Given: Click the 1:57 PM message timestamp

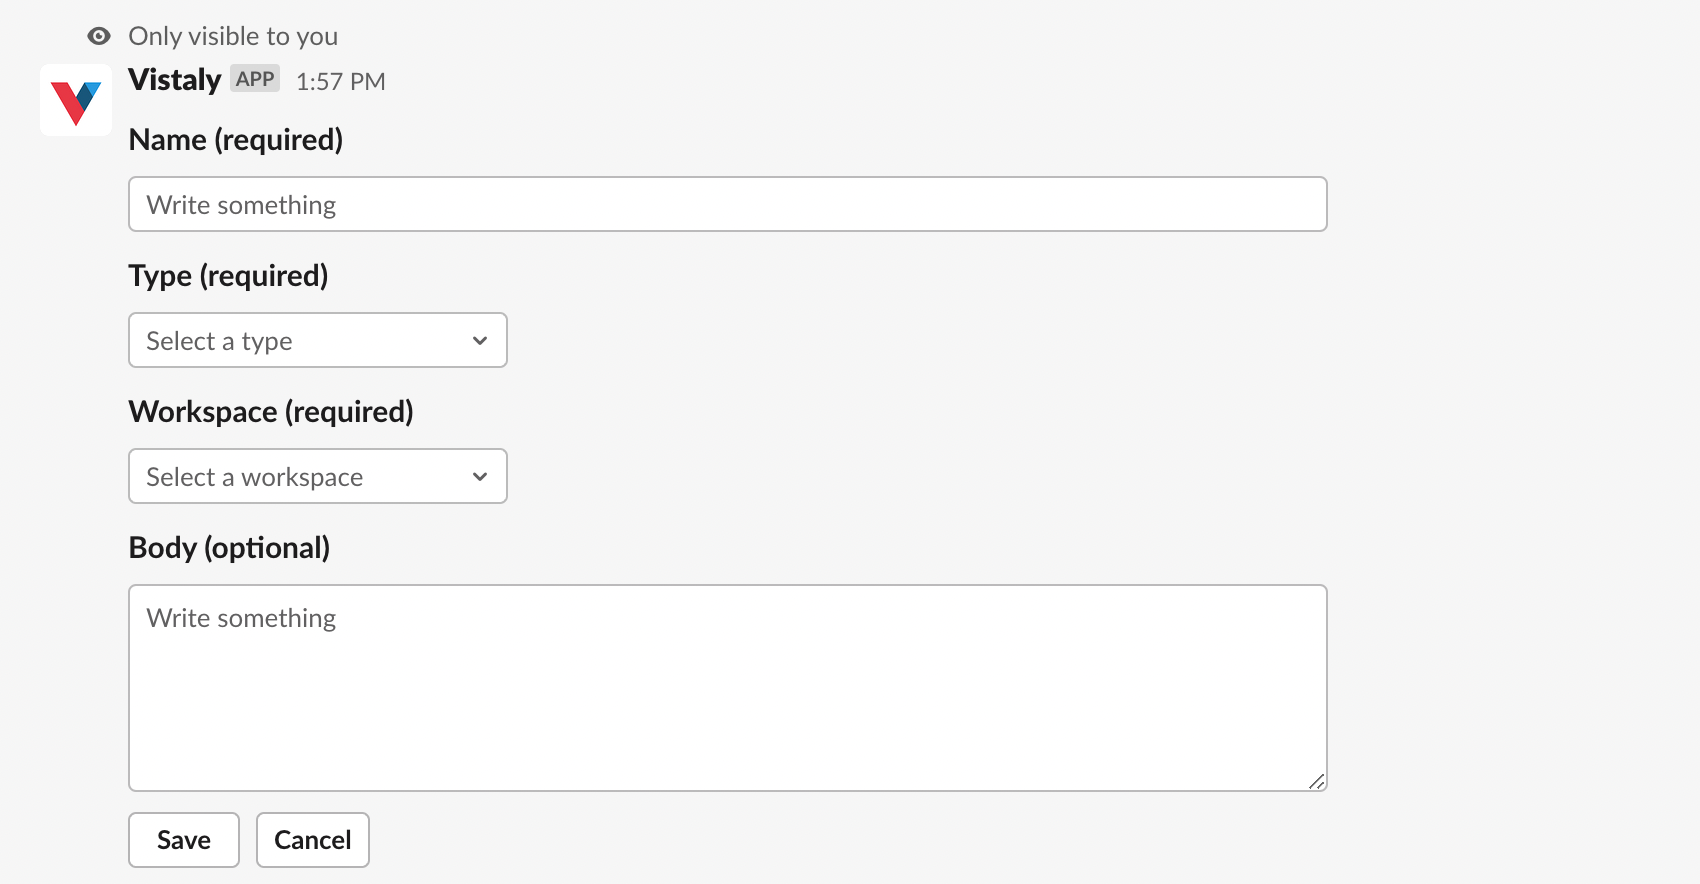Looking at the screenshot, I should pyautogui.click(x=341, y=82).
